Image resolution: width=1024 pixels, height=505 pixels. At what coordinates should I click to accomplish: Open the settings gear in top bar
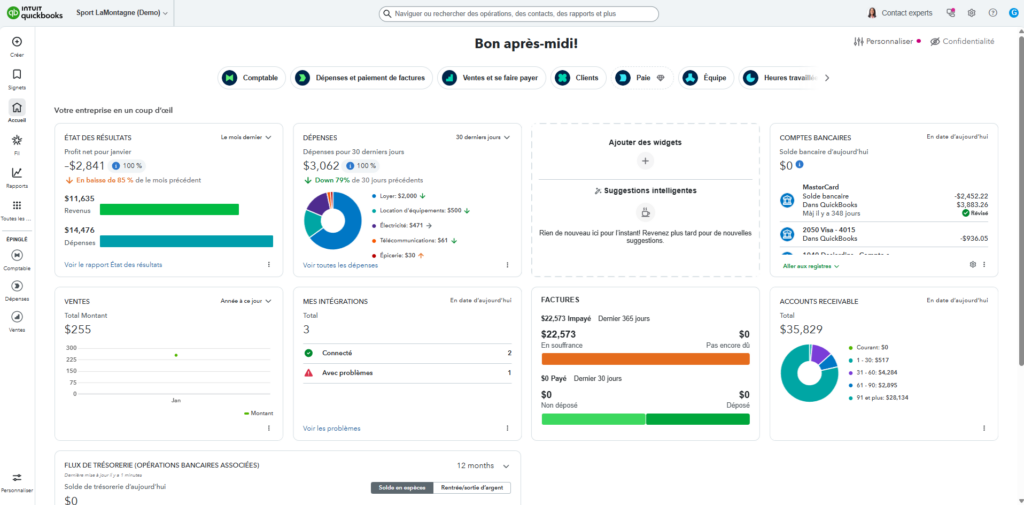[971, 13]
